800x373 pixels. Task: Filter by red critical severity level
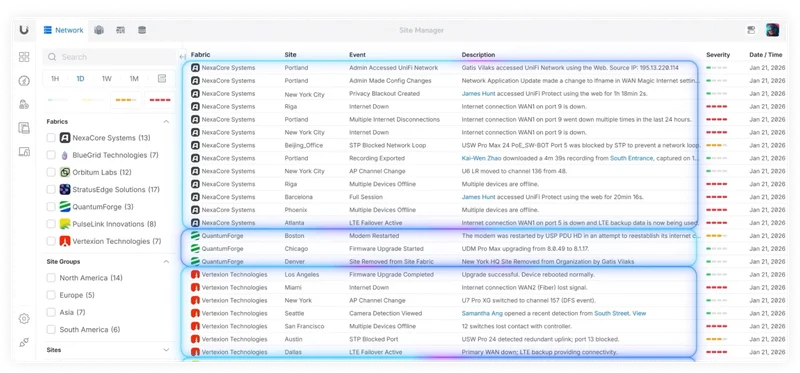click(x=160, y=100)
